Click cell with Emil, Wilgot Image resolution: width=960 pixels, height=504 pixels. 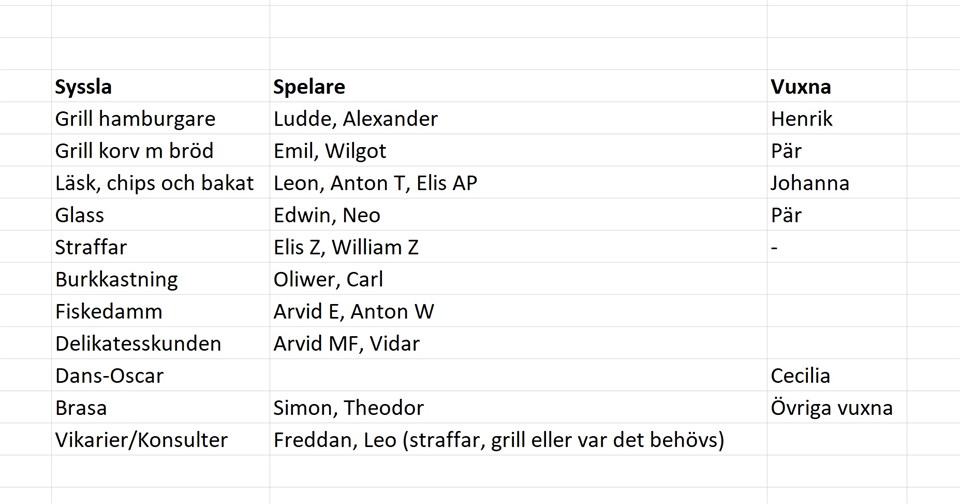[330, 151]
